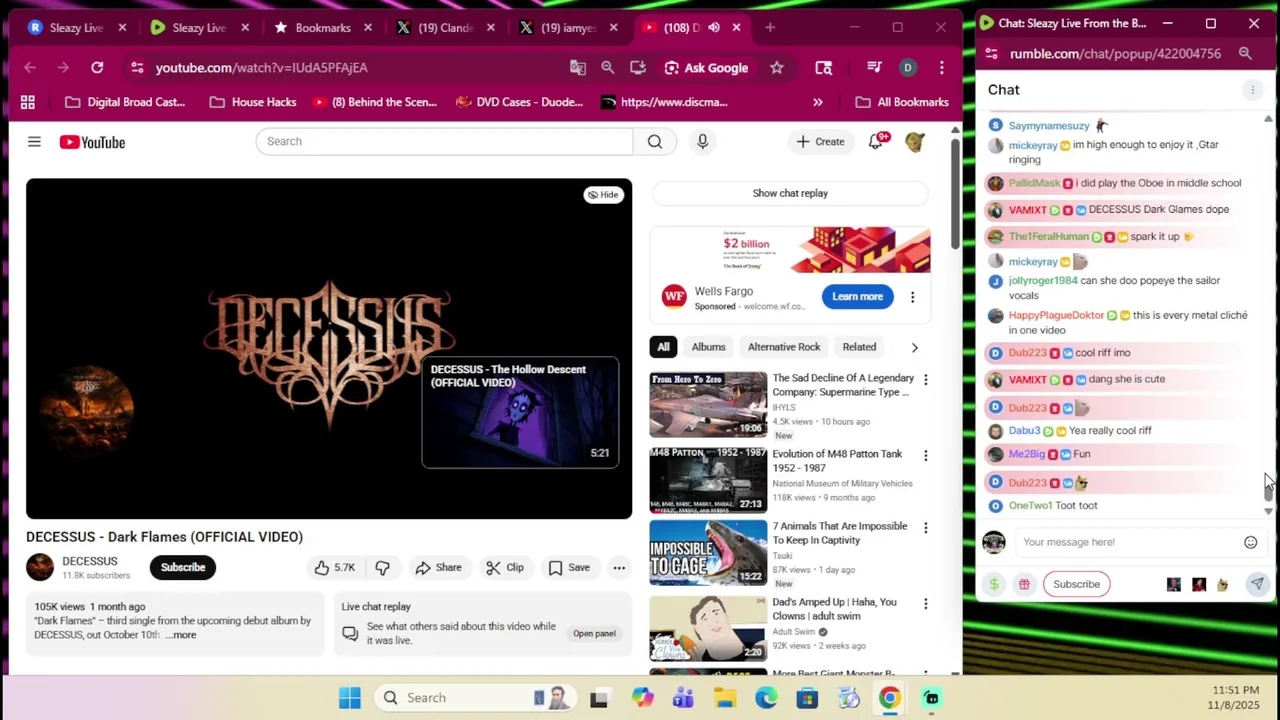
Task: Send chat message with paper plane icon
Action: (x=1257, y=584)
